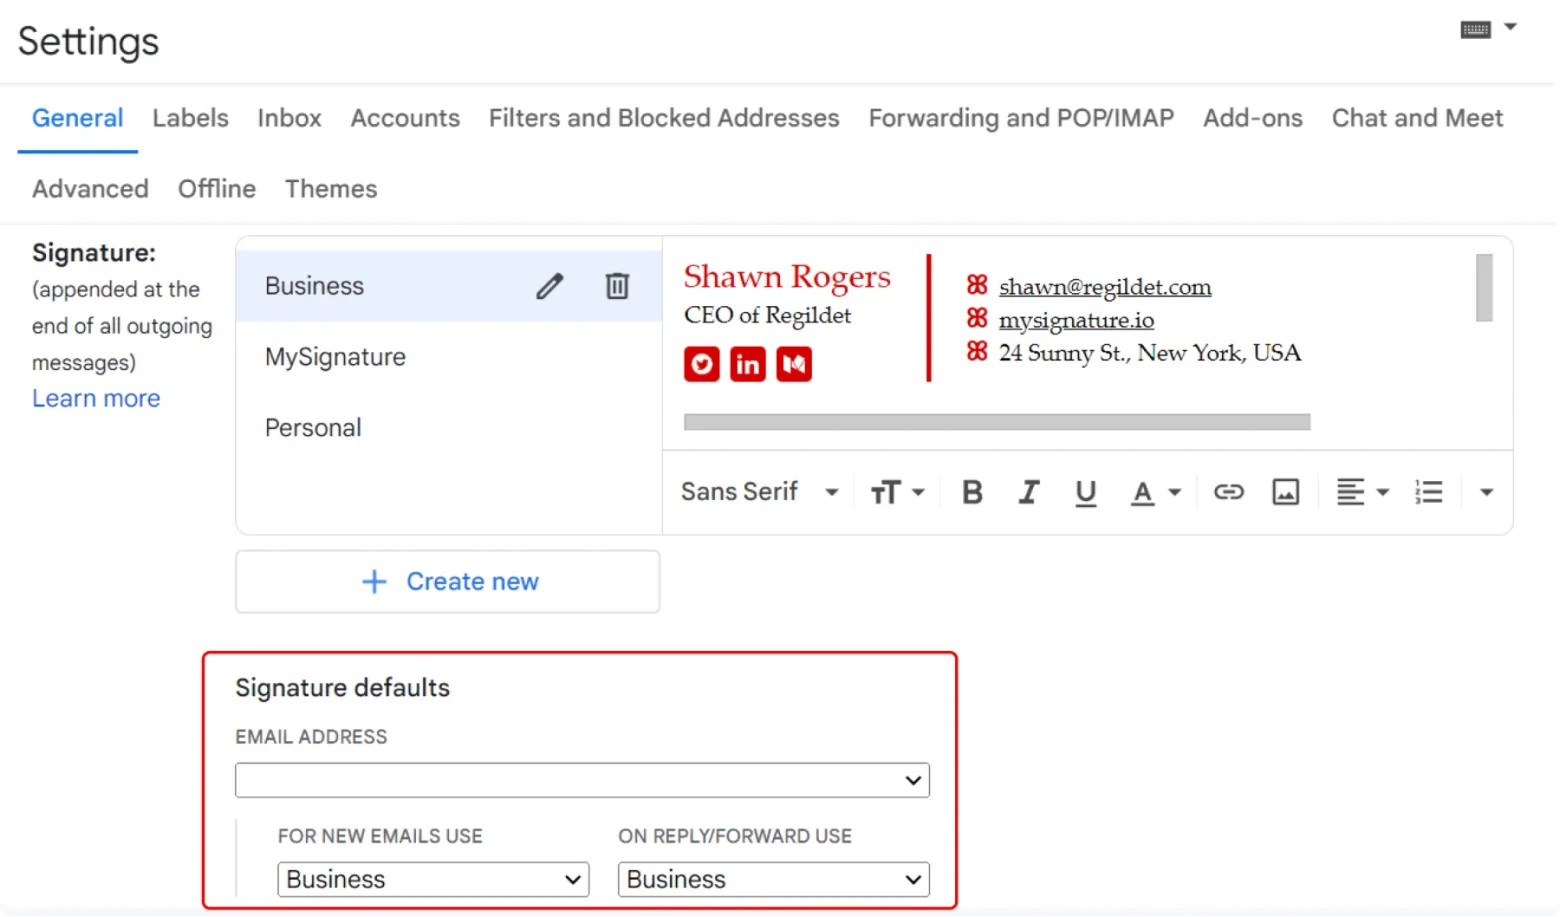Viewport: 1560px width, 917px height.
Task: Toggle underline formatting in signature editor
Action: point(1085,492)
